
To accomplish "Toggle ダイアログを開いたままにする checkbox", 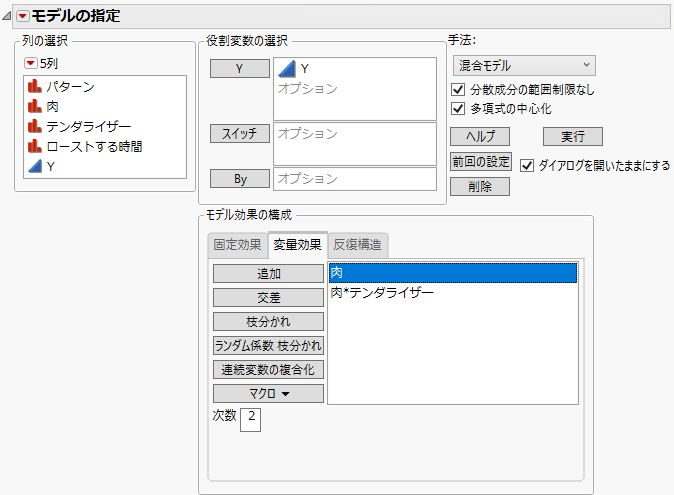I will 527,166.
